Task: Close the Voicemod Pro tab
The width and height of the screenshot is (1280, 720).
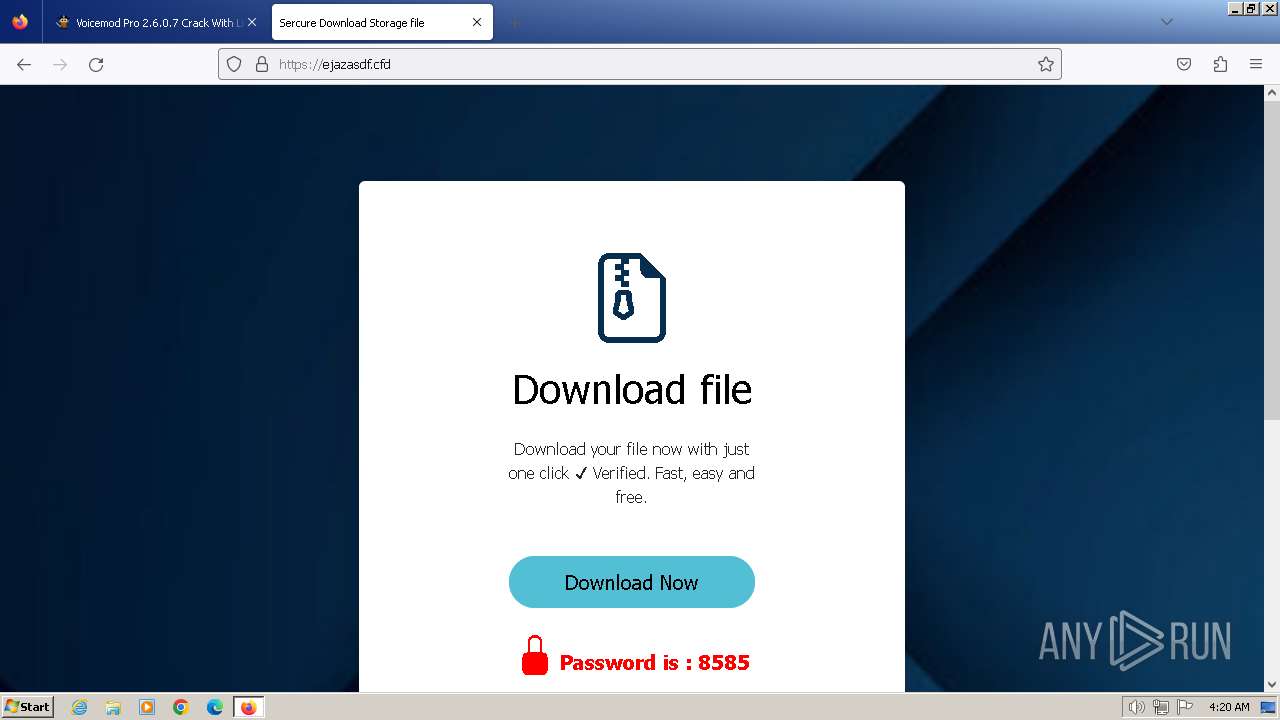Action: point(252,22)
